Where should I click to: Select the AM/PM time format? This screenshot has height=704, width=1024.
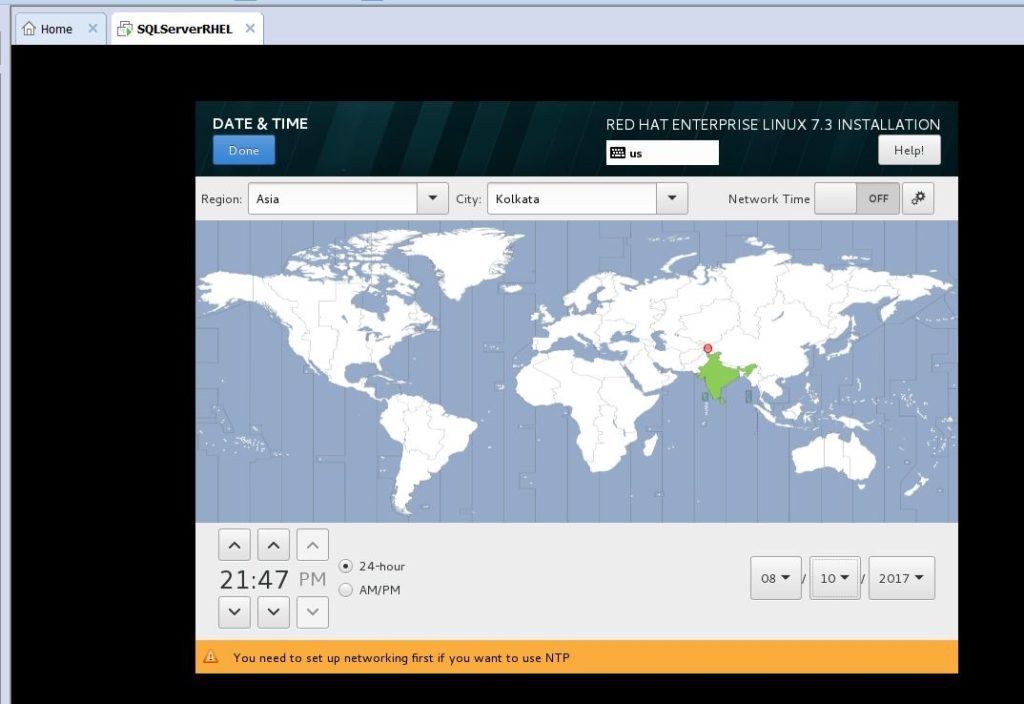coord(346,590)
